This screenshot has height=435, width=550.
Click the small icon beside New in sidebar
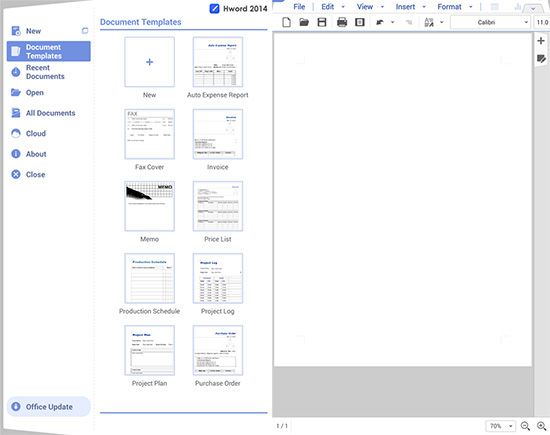(85, 31)
